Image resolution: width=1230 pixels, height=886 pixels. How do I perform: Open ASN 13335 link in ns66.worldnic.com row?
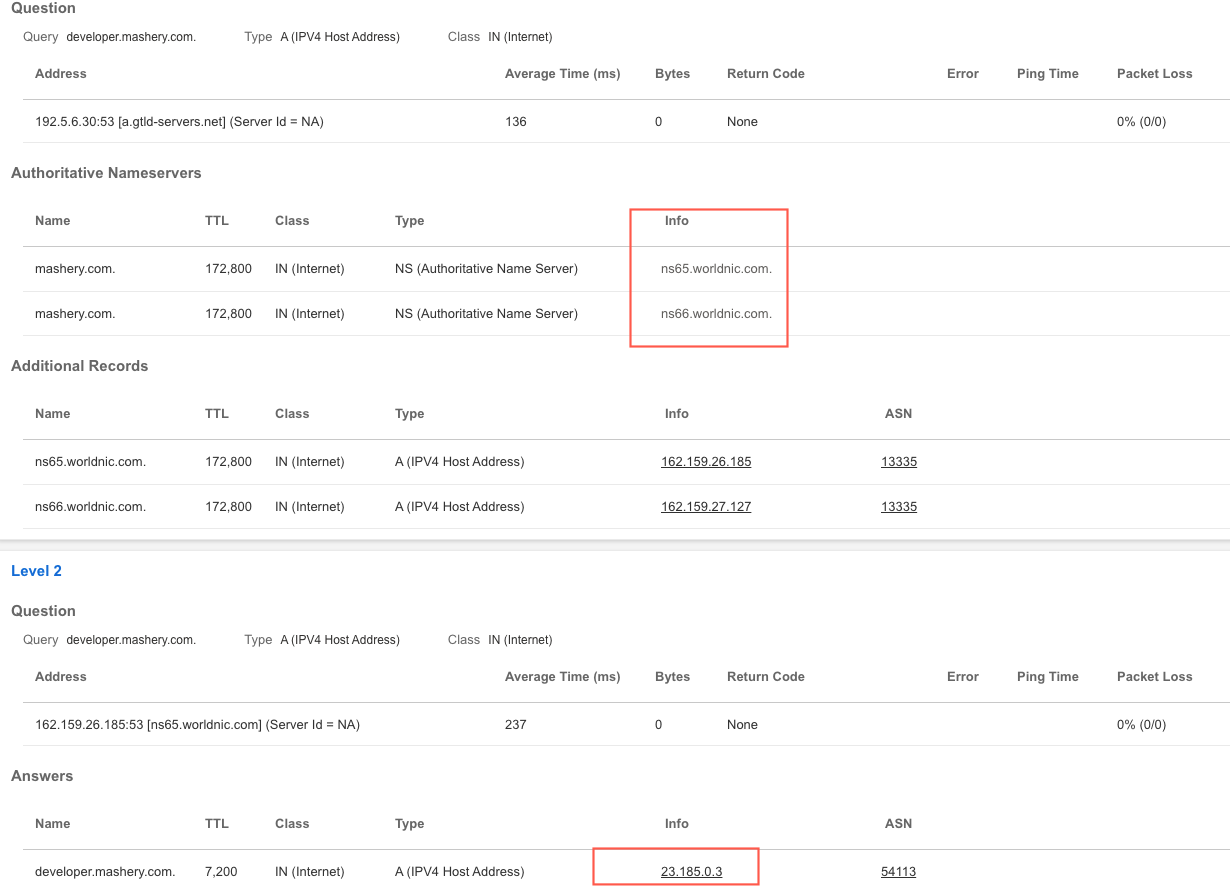pos(899,507)
